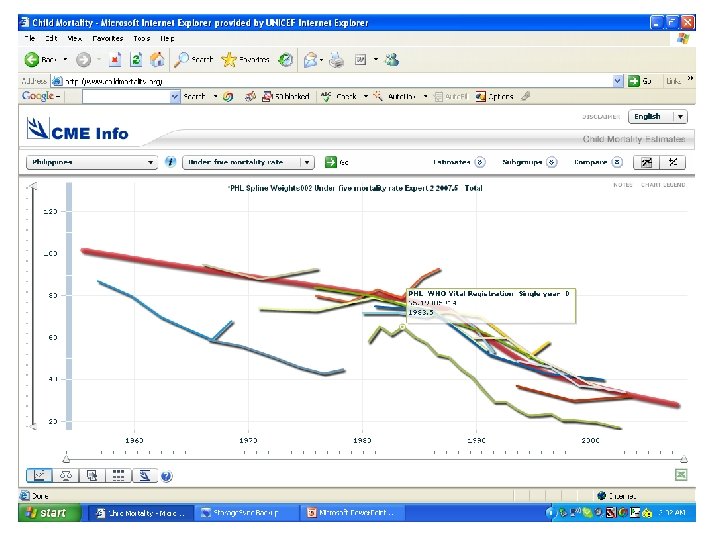Click the Google toolbar Search button
Screen dimensions: 720x540
tap(194, 96)
